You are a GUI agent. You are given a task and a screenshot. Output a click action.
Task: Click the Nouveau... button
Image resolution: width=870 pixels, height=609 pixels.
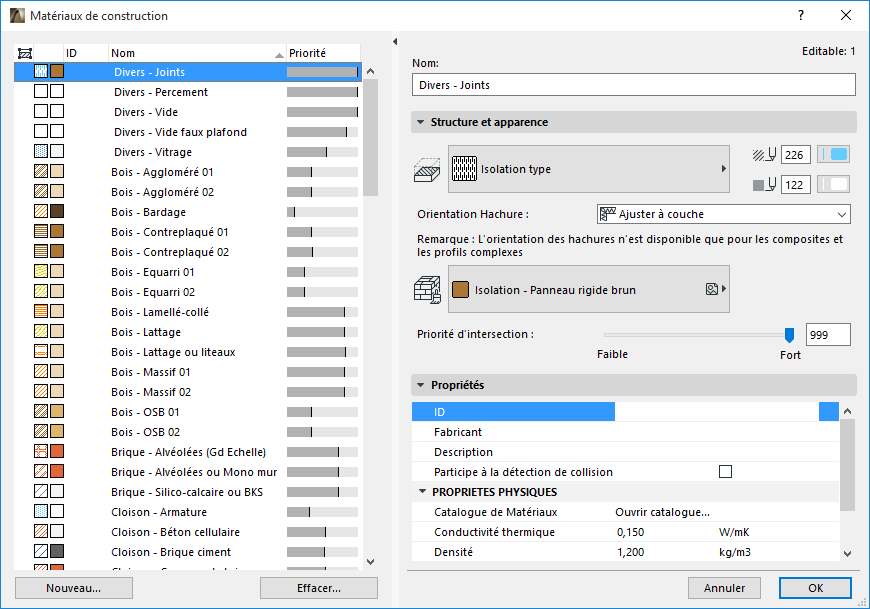coord(74,588)
